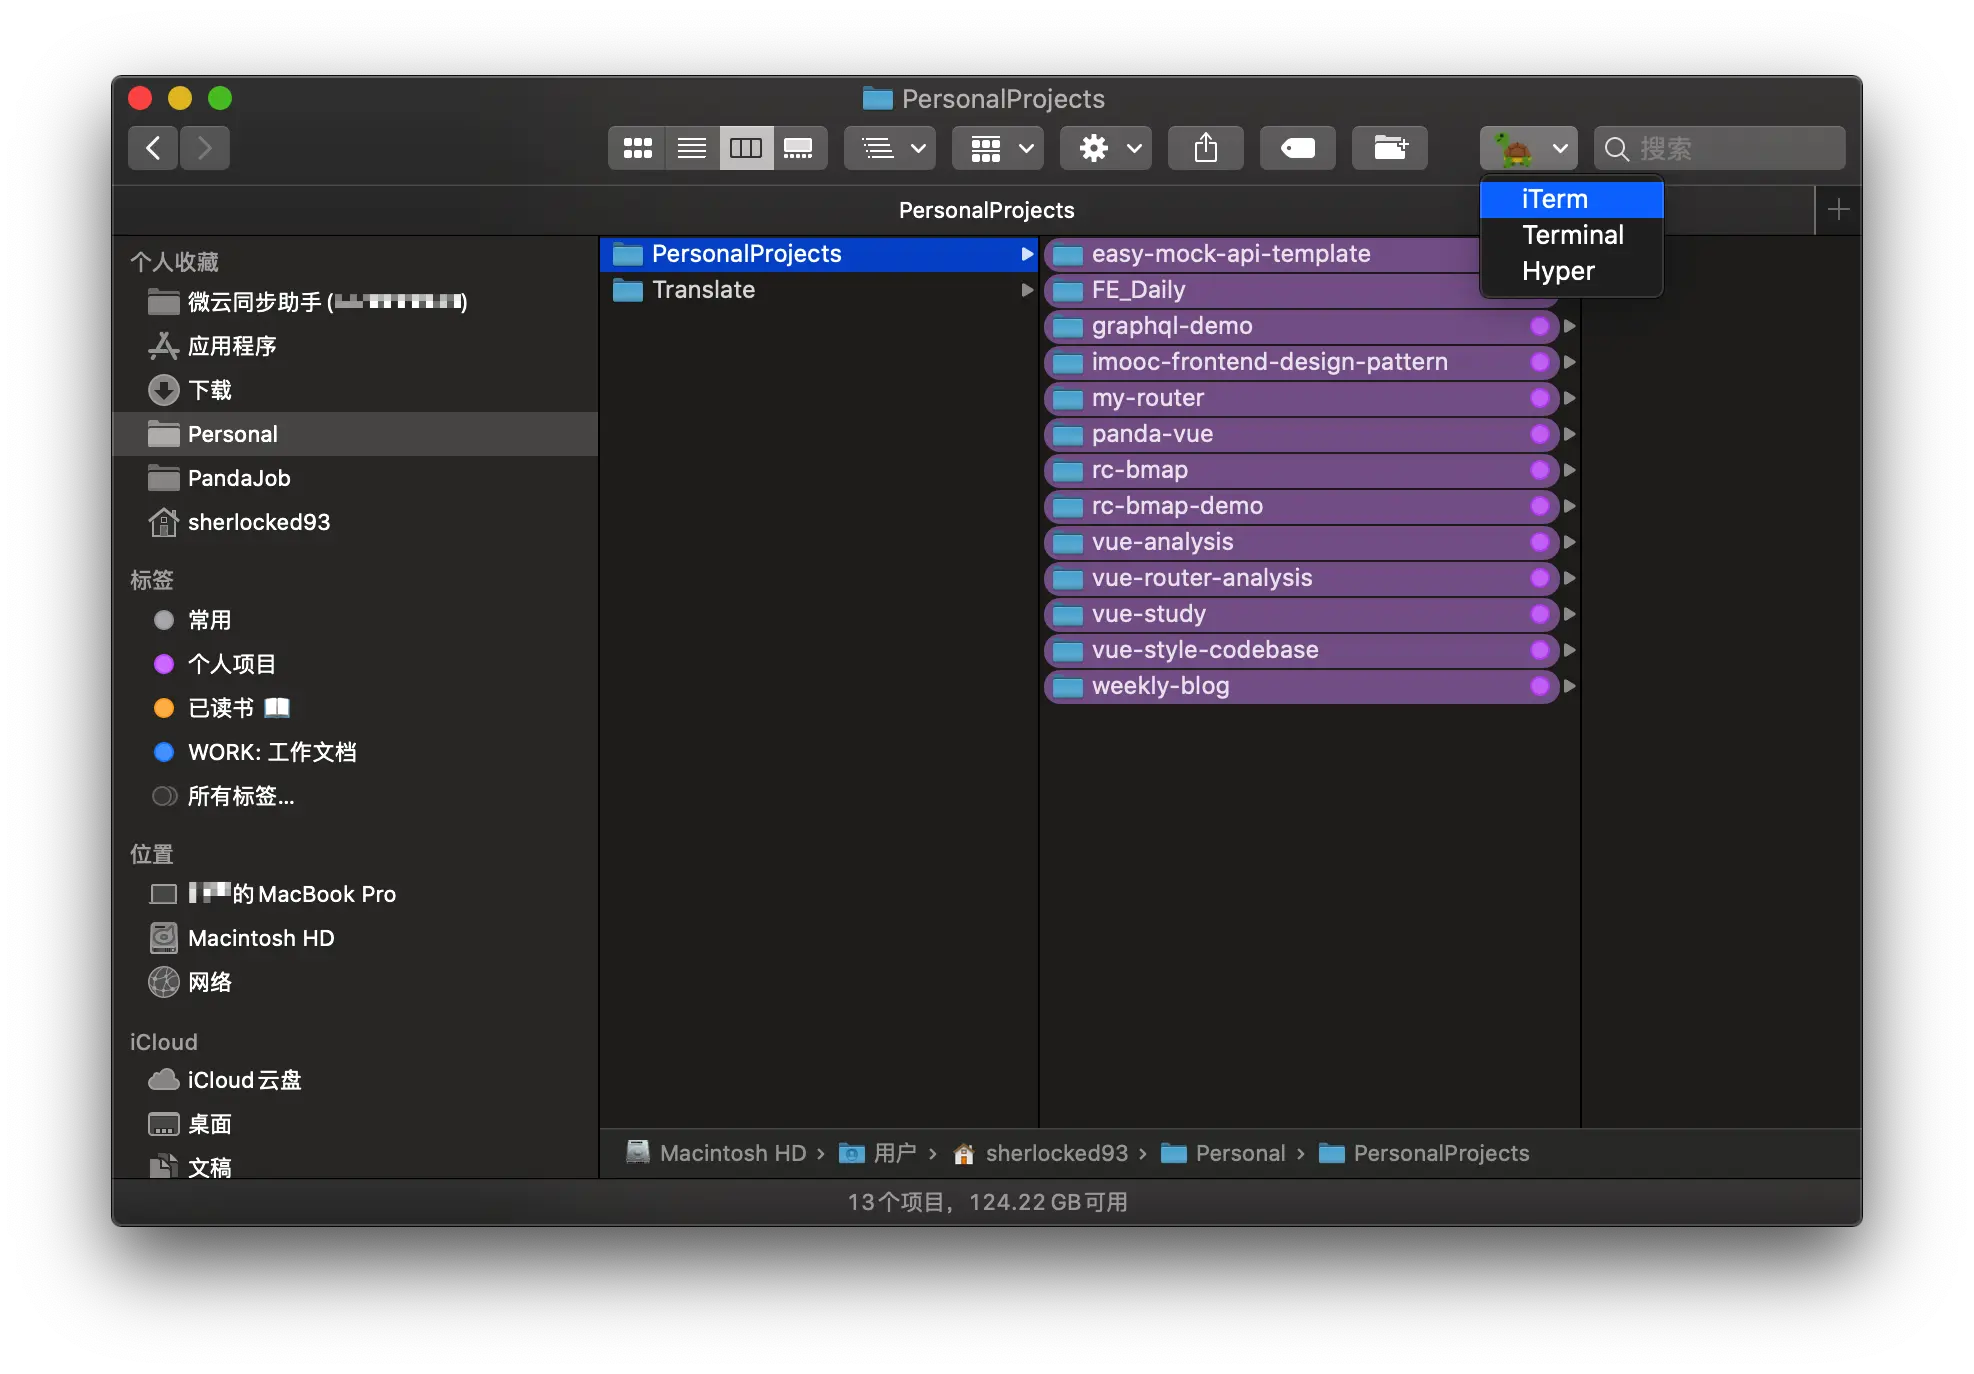Switch to column view

[x=746, y=148]
